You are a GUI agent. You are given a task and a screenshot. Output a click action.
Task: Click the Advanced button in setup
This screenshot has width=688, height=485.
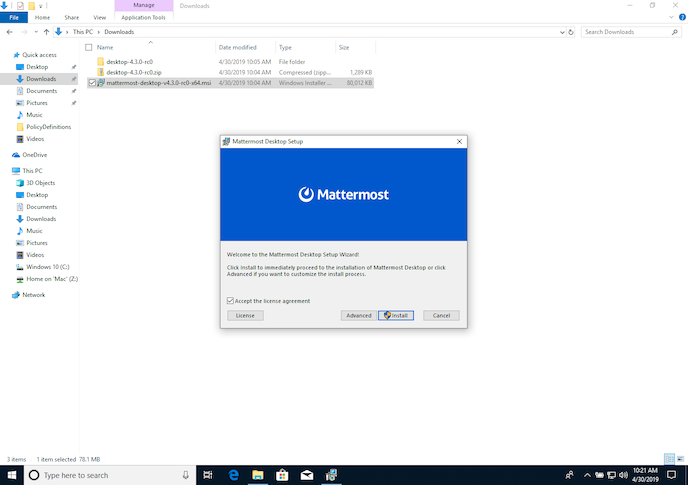point(358,315)
